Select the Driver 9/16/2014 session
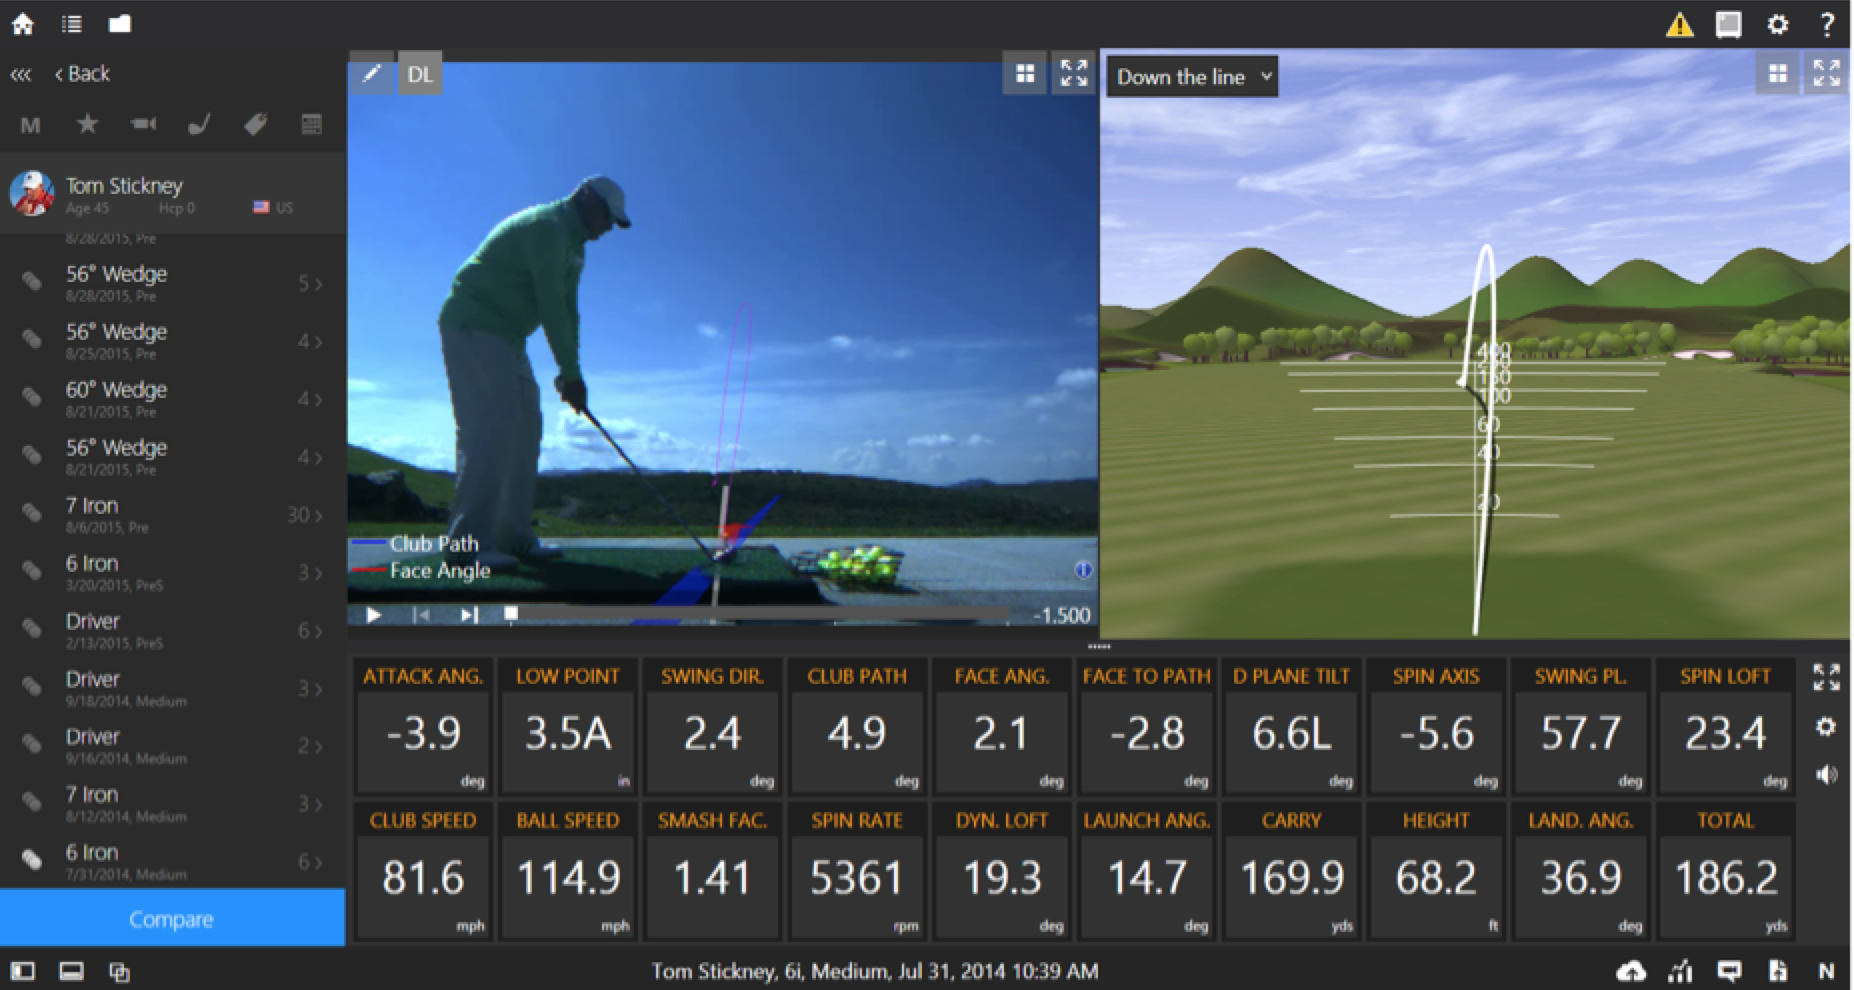Viewport: 1854px width, 990px height. (x=173, y=746)
